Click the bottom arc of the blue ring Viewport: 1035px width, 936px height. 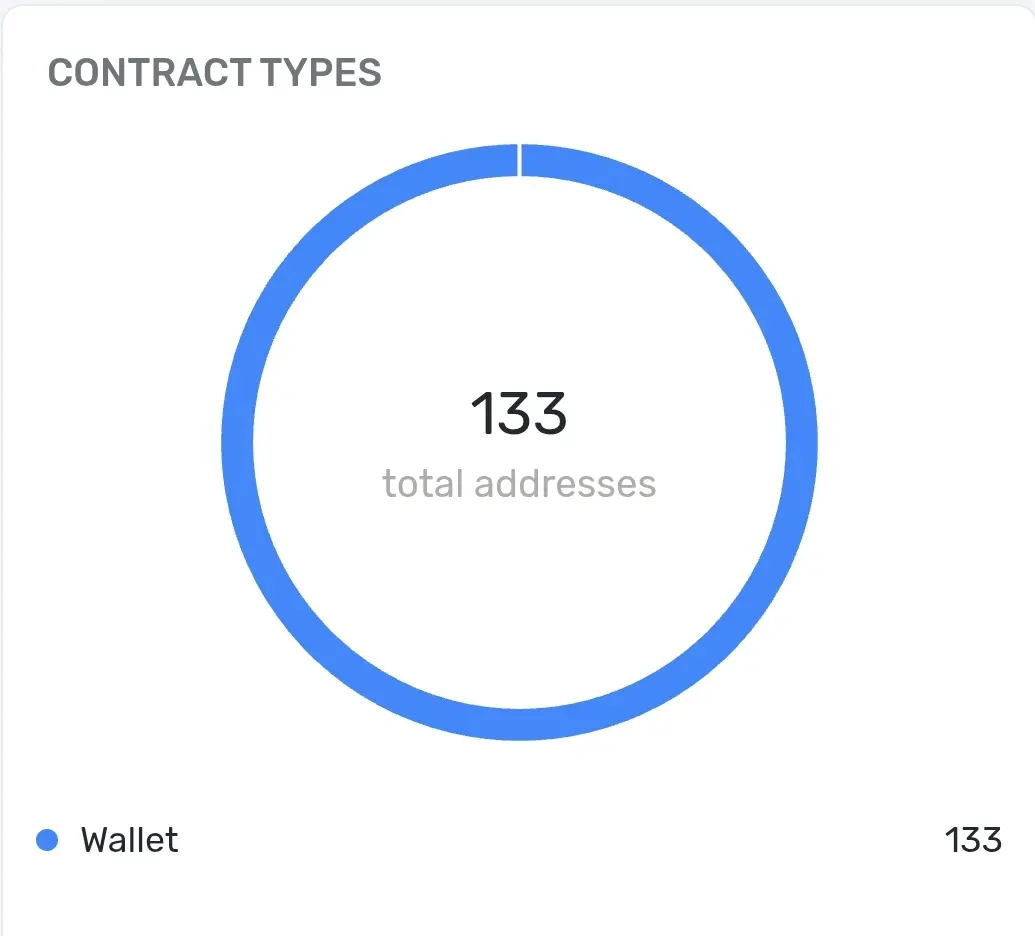[519, 724]
